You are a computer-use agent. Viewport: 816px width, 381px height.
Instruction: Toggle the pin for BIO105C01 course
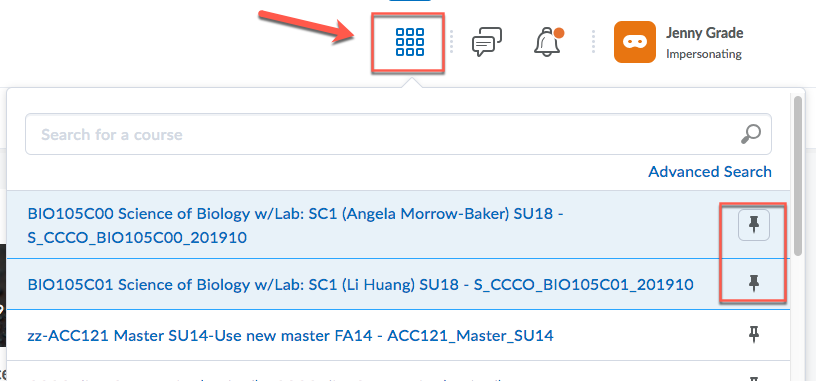[x=754, y=283]
